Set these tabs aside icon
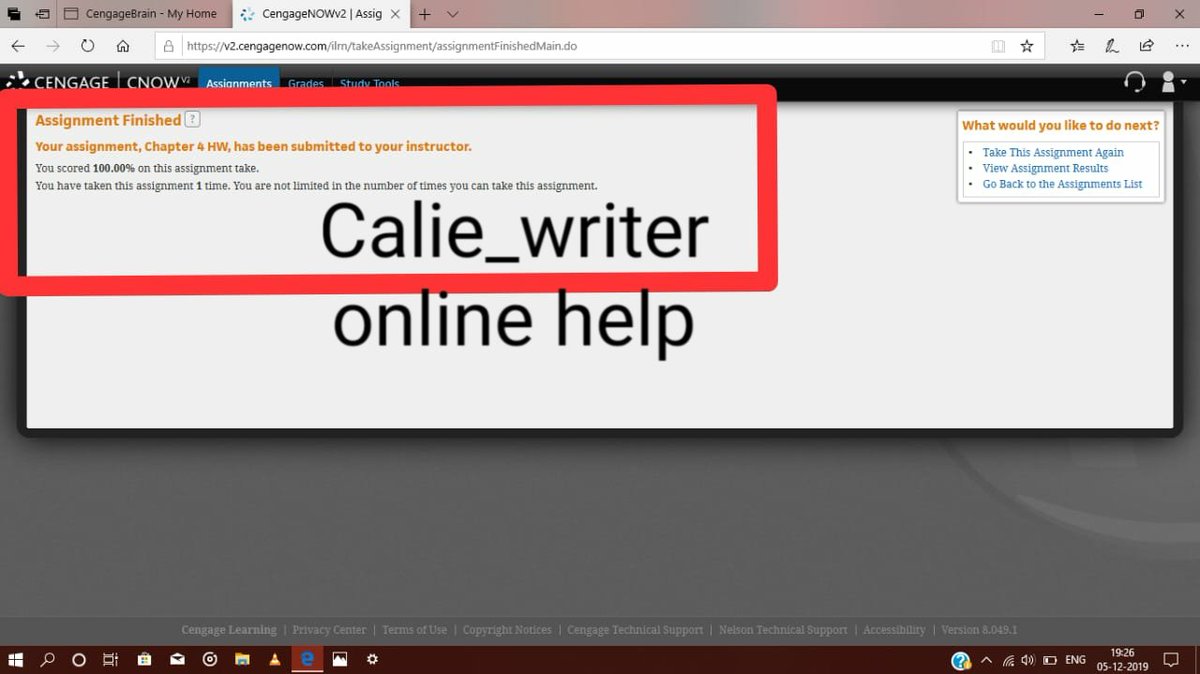 42,15
